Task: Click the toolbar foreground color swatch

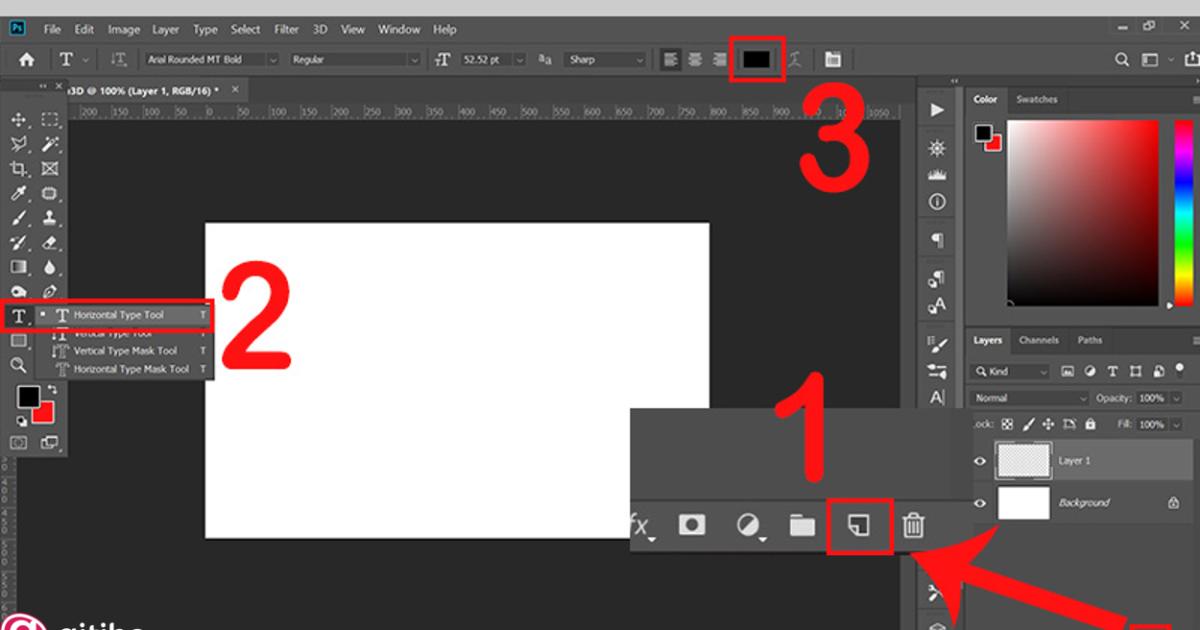Action: point(28,397)
